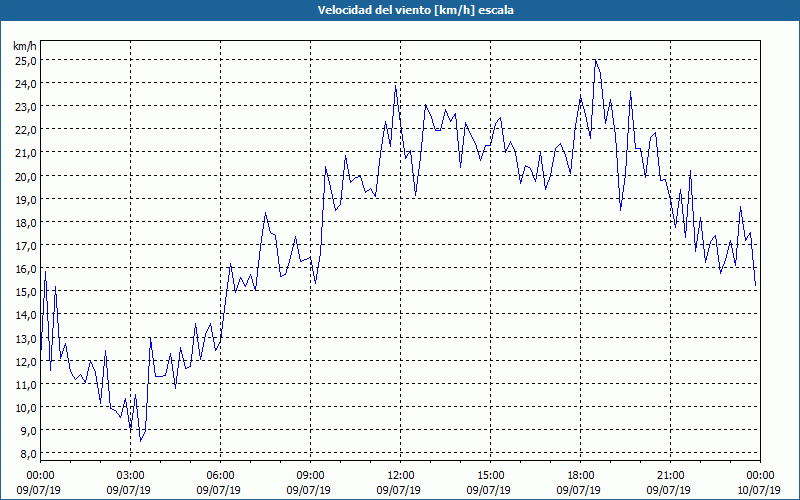Click the 9,0 axis value
Viewport: 800px width, 500px height.
pos(28,431)
